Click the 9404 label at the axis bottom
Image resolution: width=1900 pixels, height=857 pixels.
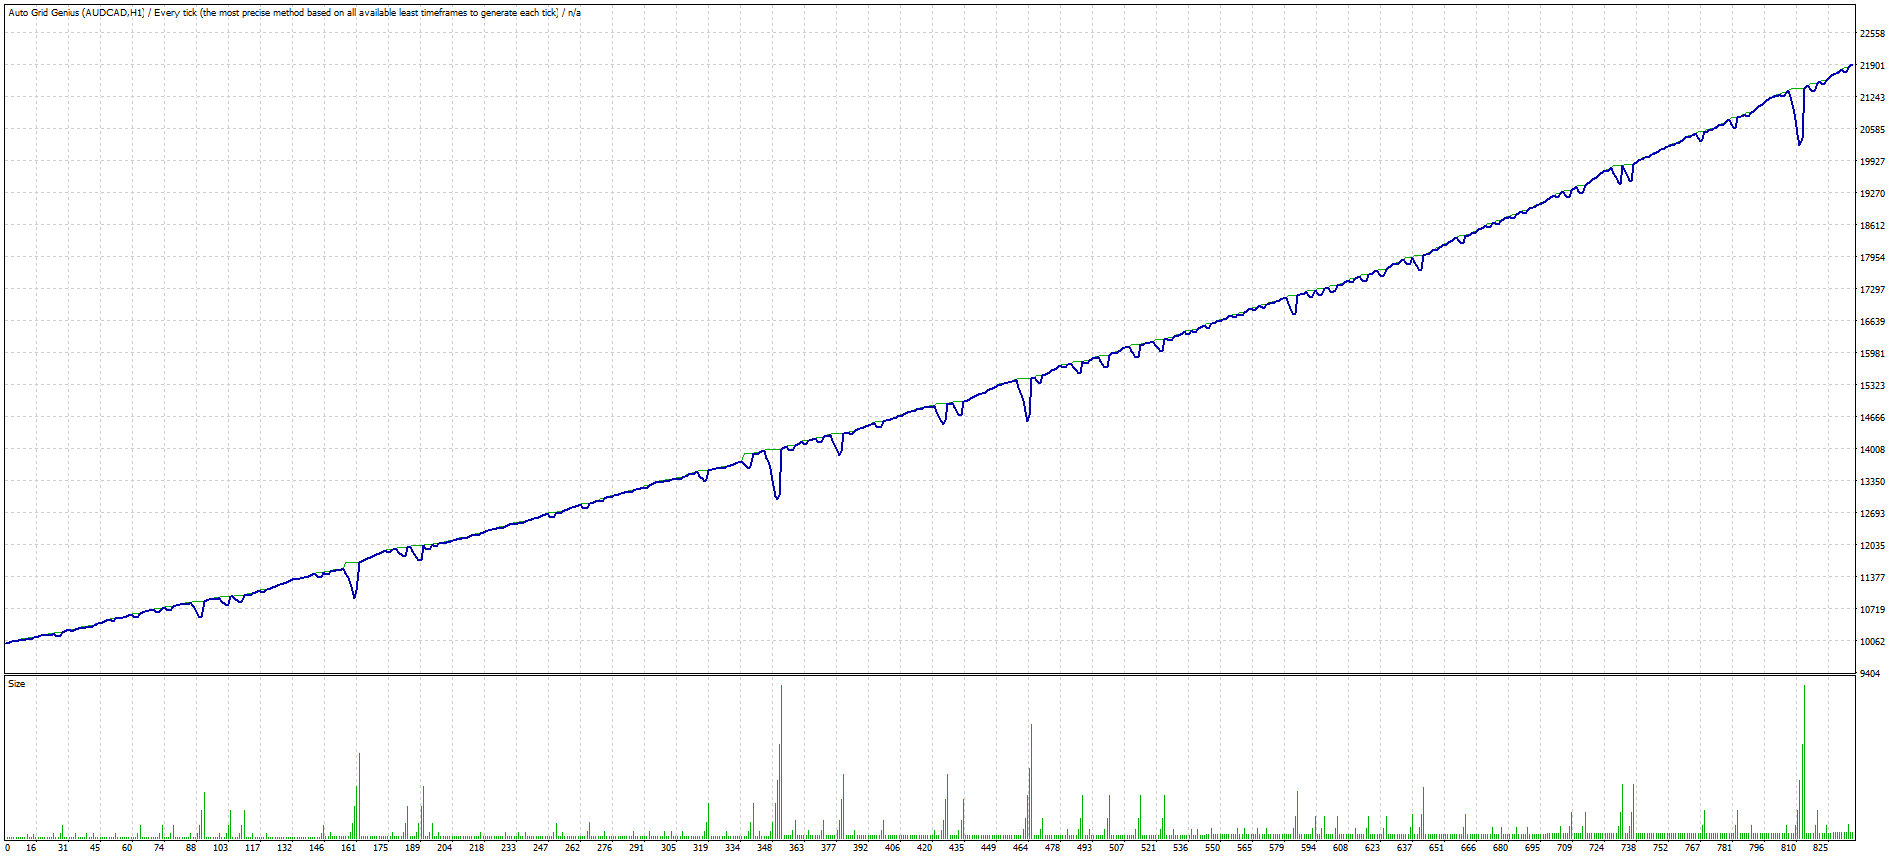coord(1870,674)
